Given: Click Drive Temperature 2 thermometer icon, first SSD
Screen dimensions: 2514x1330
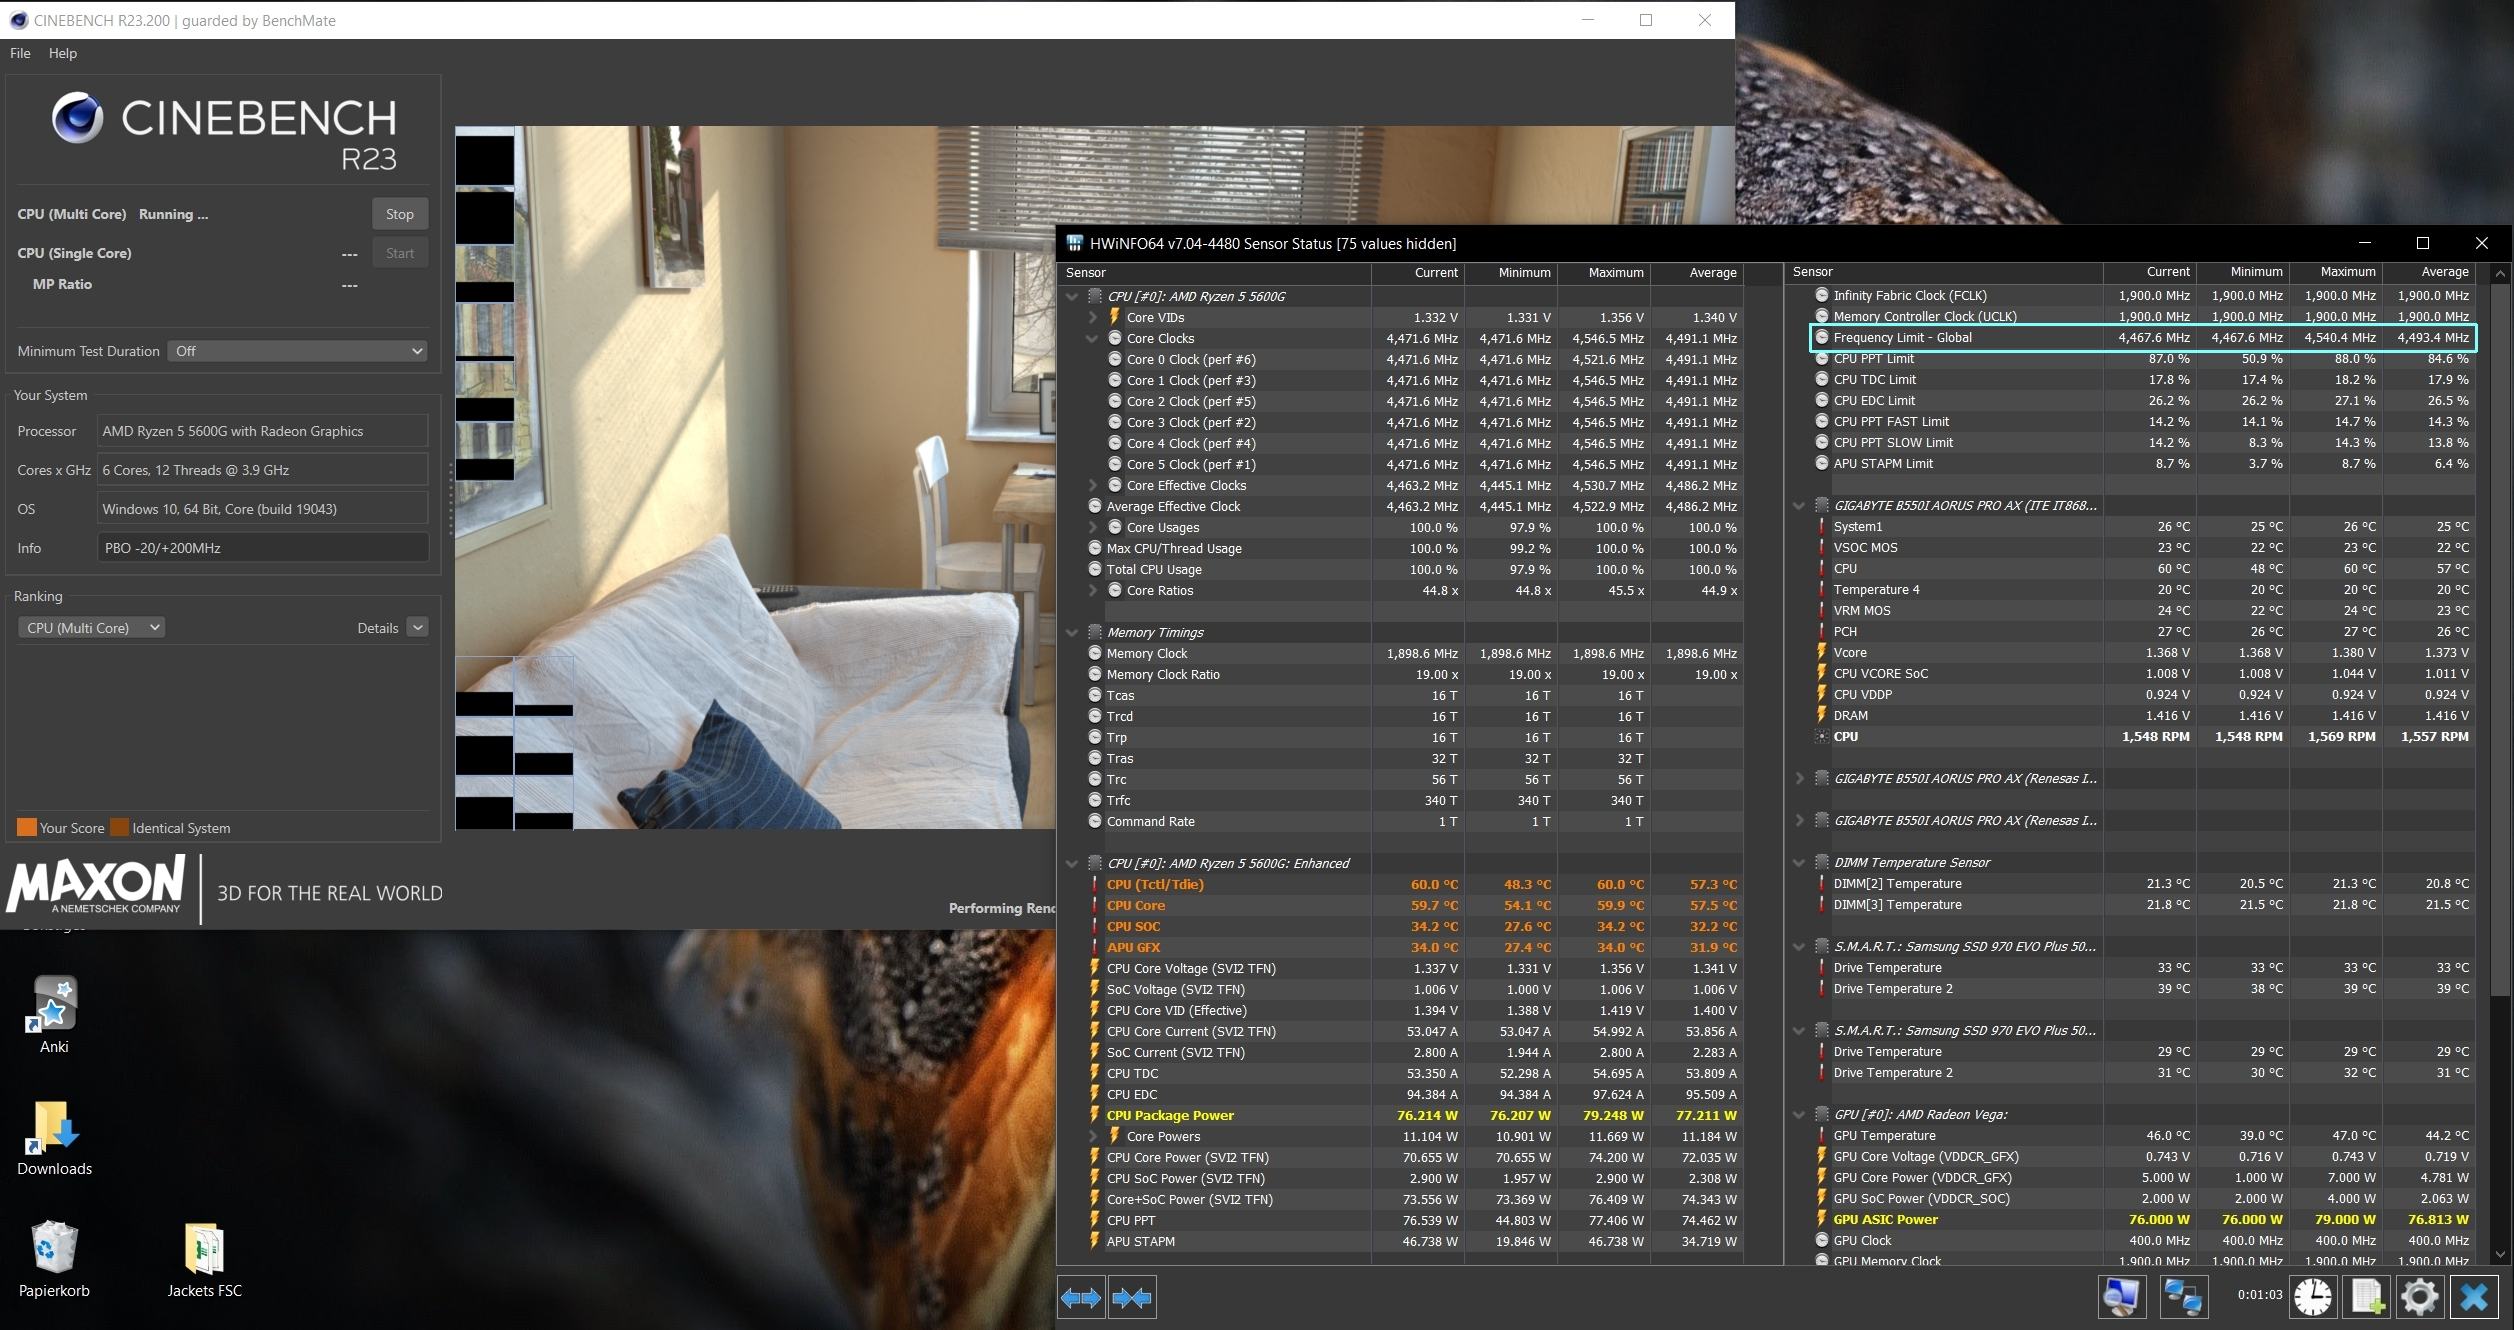Looking at the screenshot, I should [1821, 988].
